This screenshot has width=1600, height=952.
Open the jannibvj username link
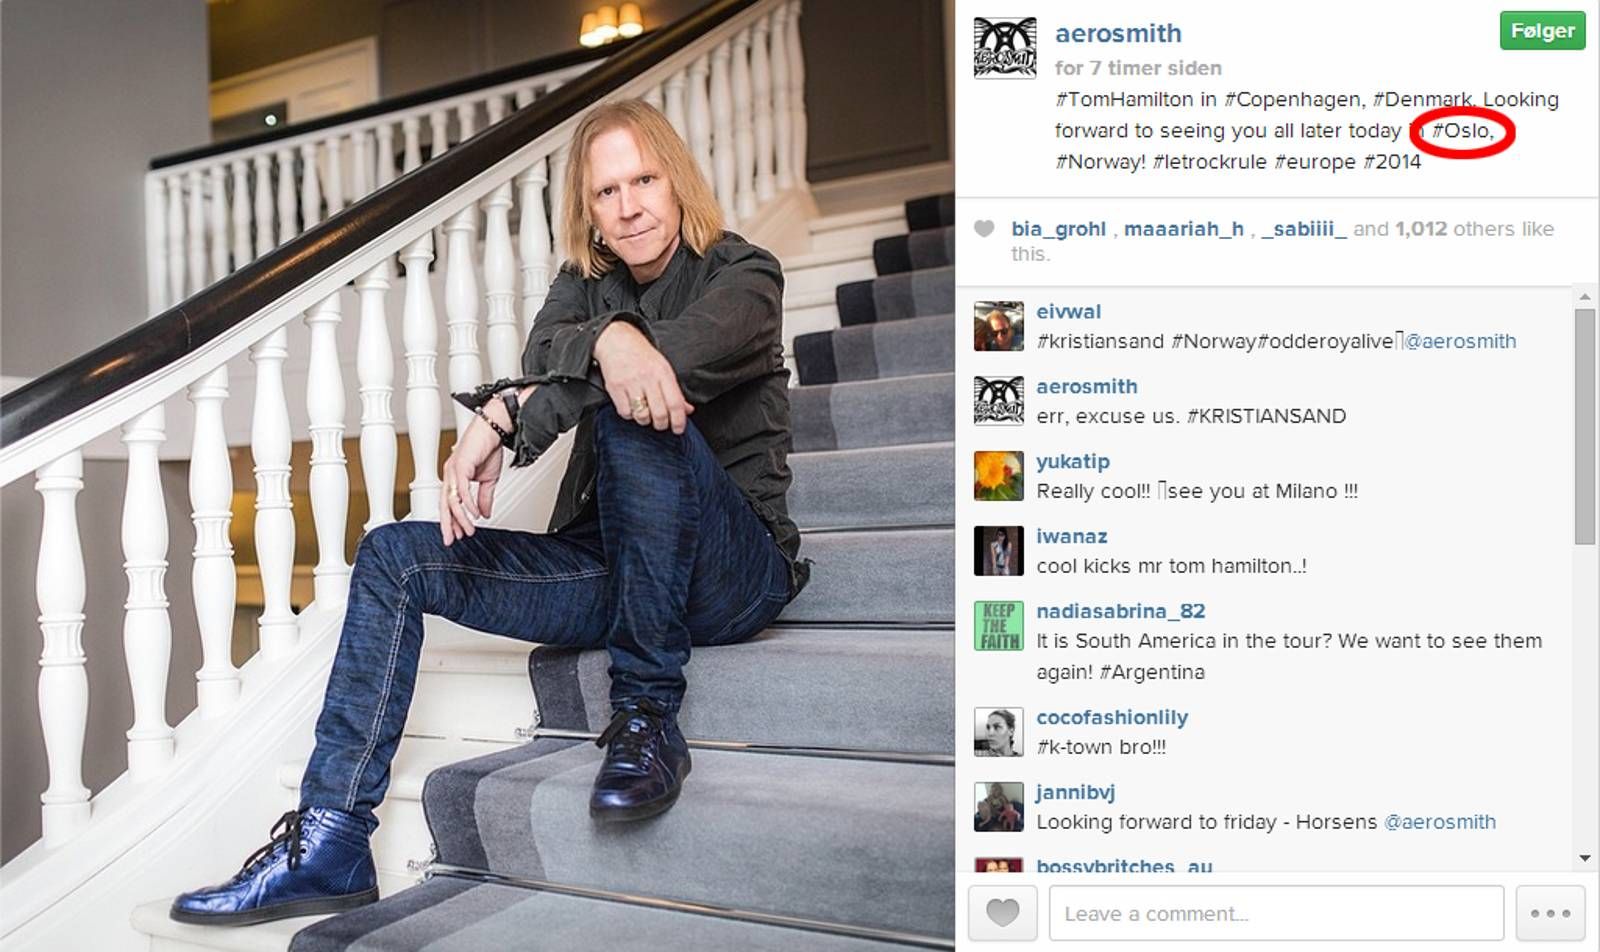[1075, 792]
